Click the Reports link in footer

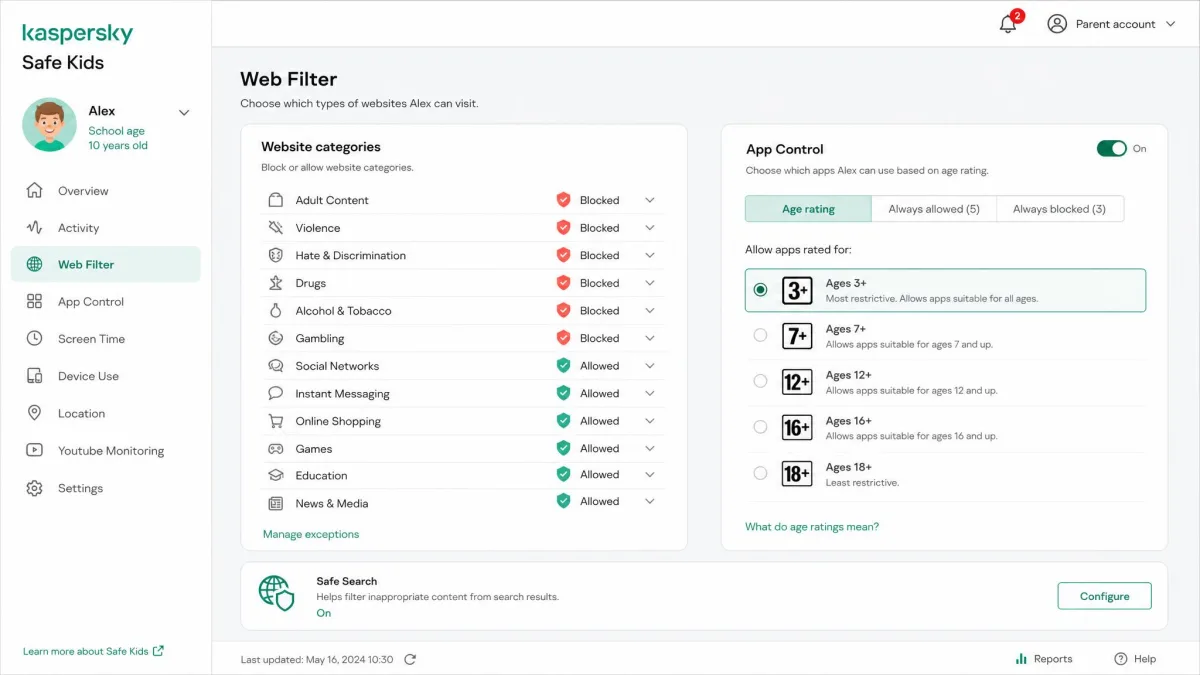pos(1043,659)
